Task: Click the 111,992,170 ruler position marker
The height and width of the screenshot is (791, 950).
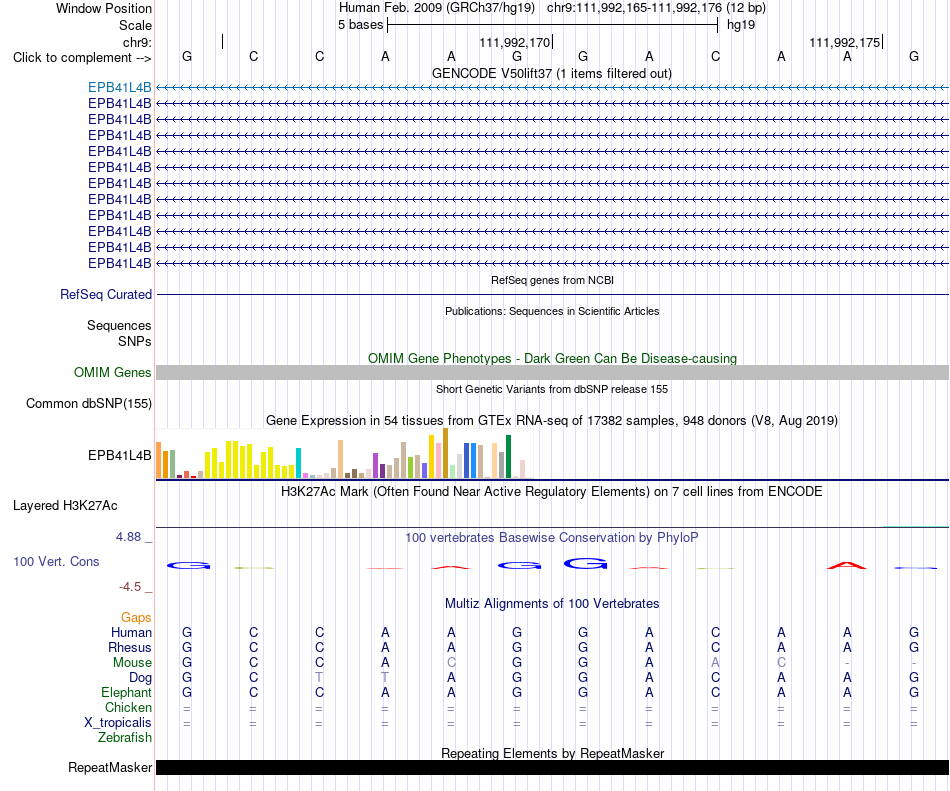Action: click(x=515, y=42)
